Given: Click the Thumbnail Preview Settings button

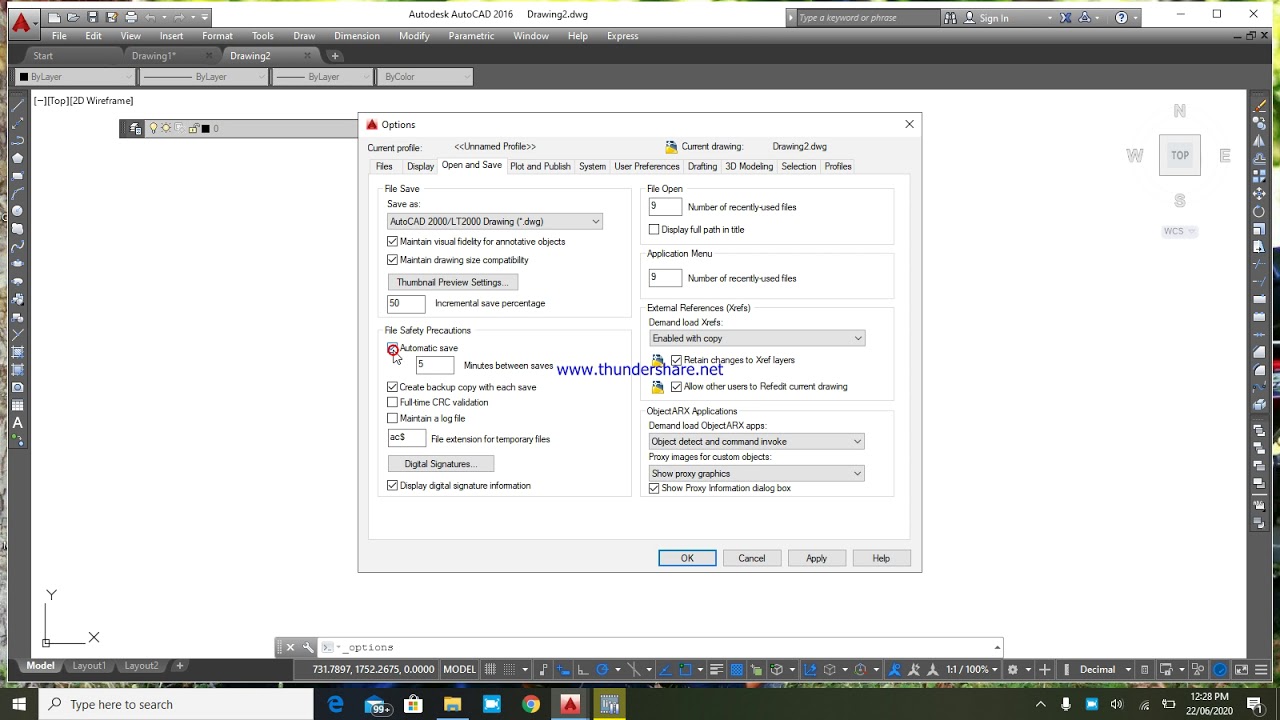Looking at the screenshot, I should pos(452,282).
